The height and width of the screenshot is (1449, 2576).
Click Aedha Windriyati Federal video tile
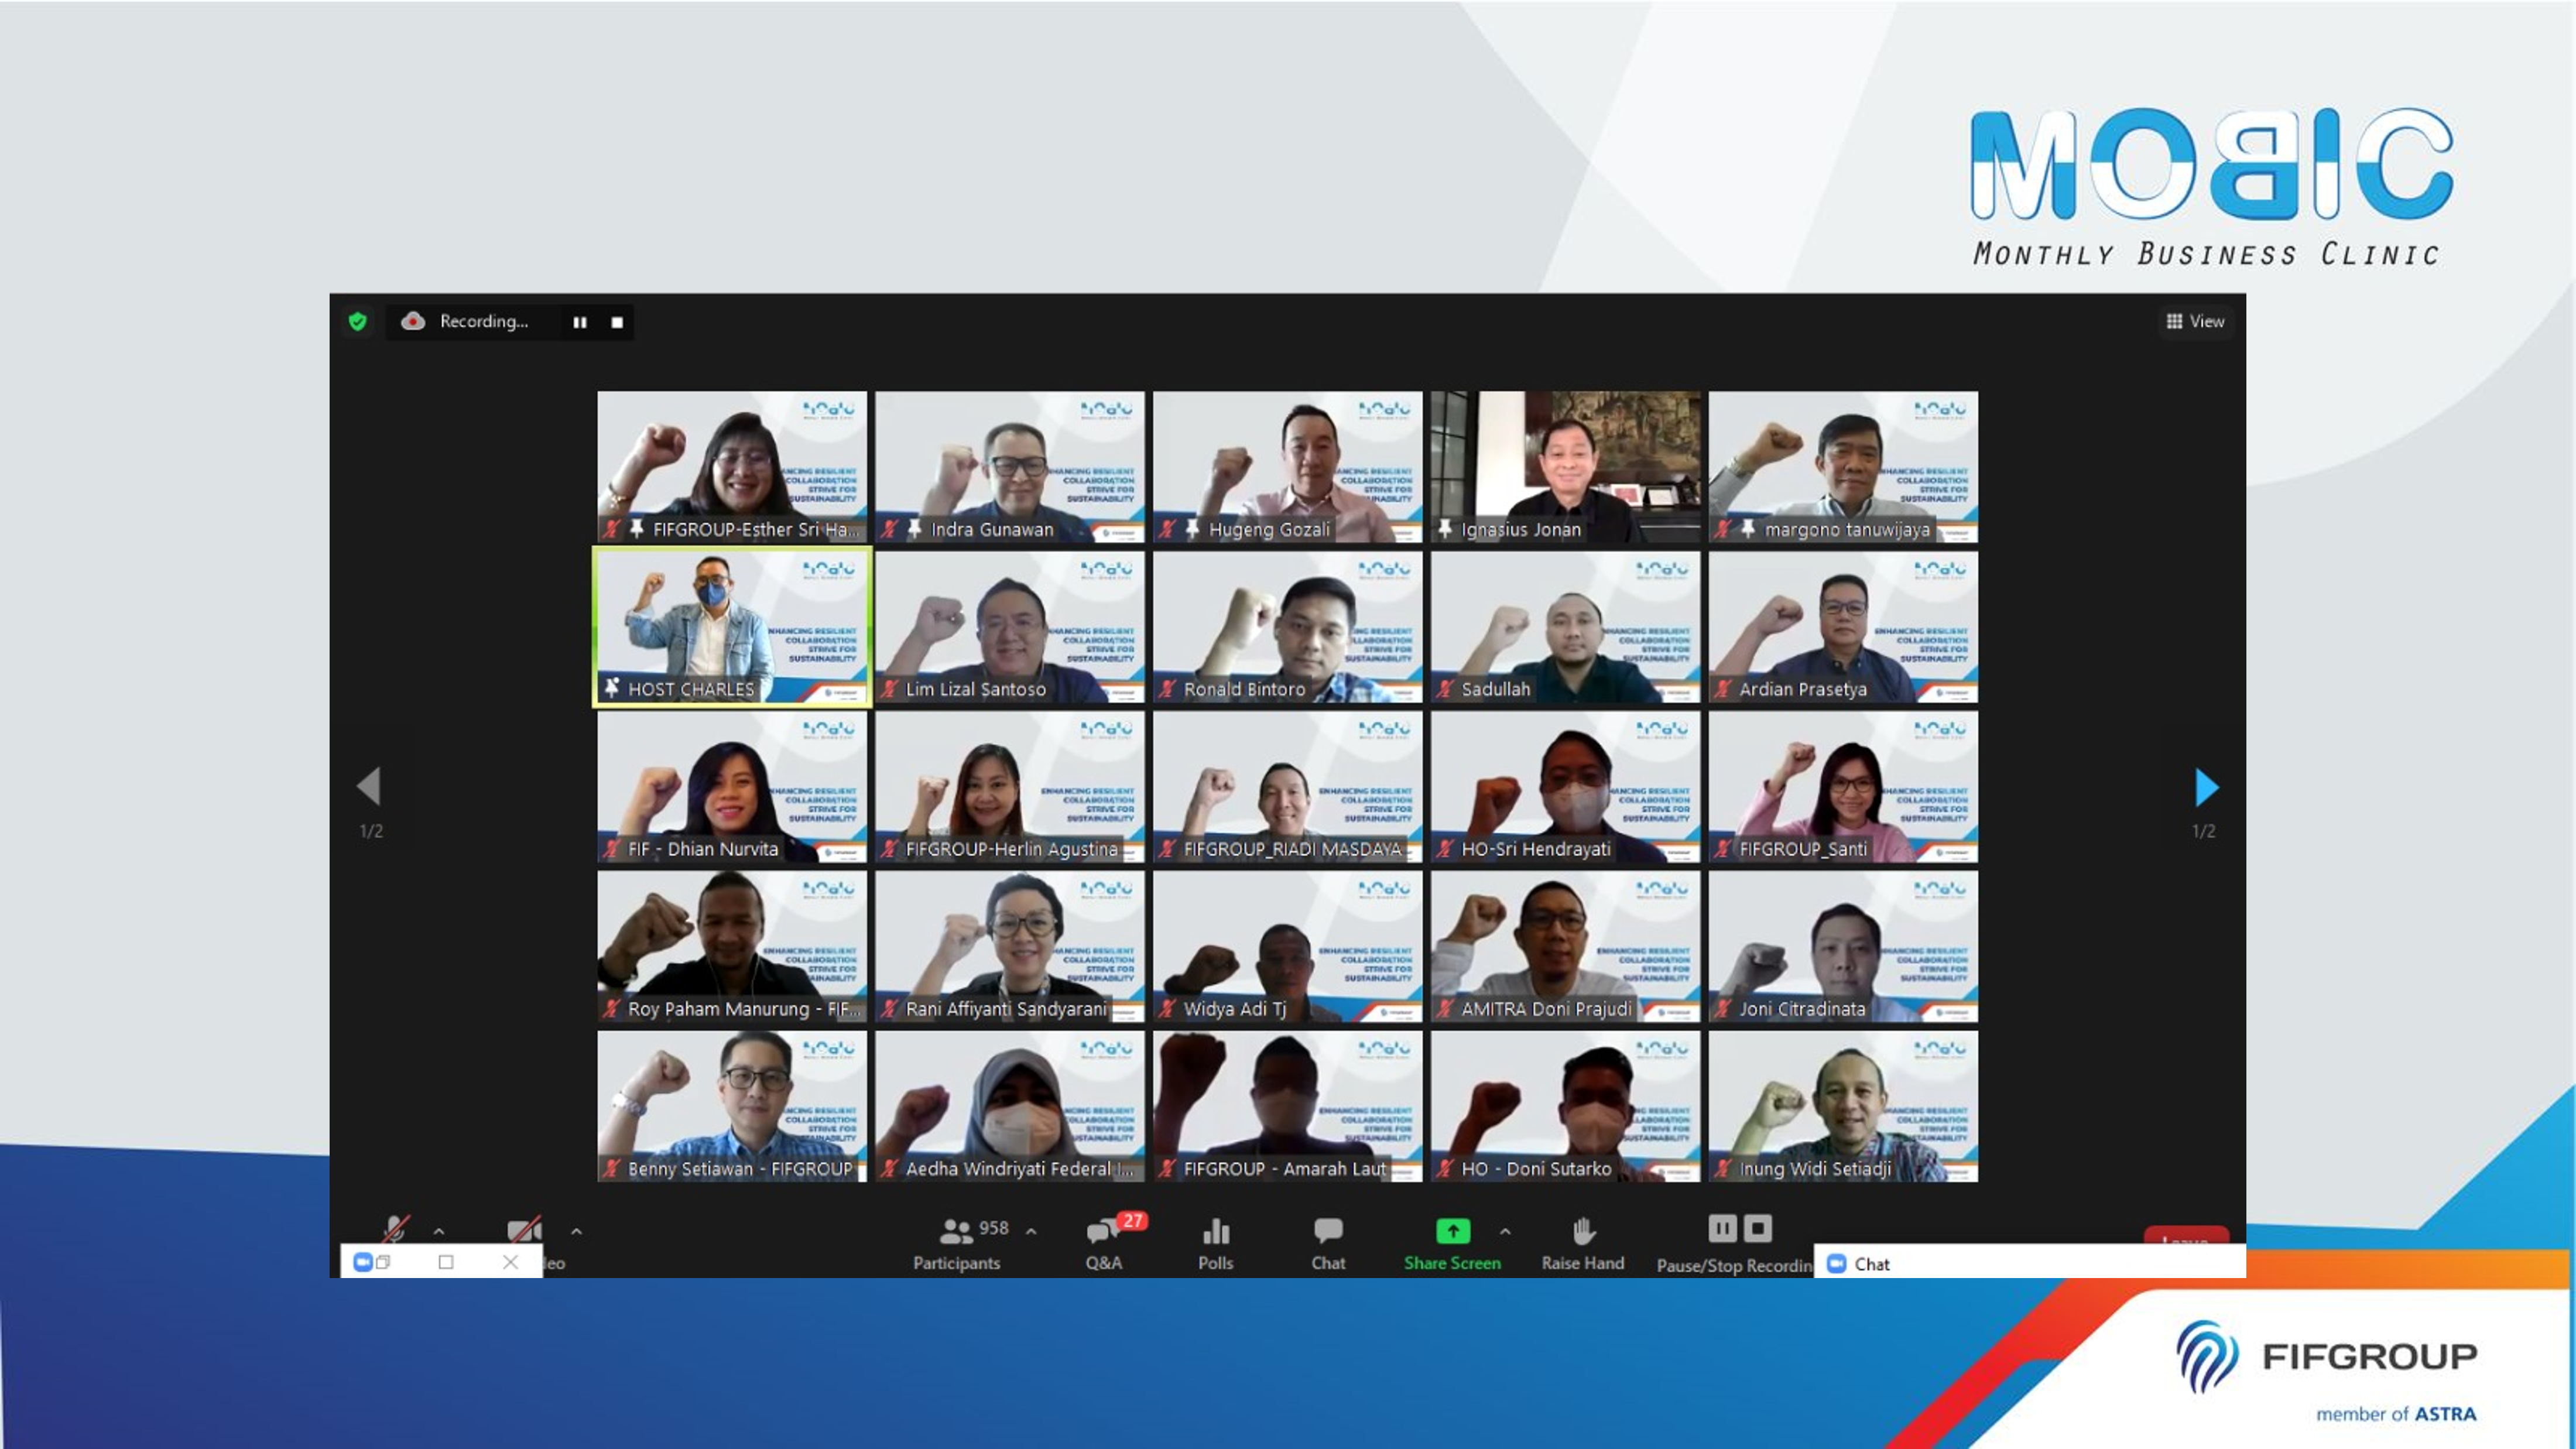1009,1107
